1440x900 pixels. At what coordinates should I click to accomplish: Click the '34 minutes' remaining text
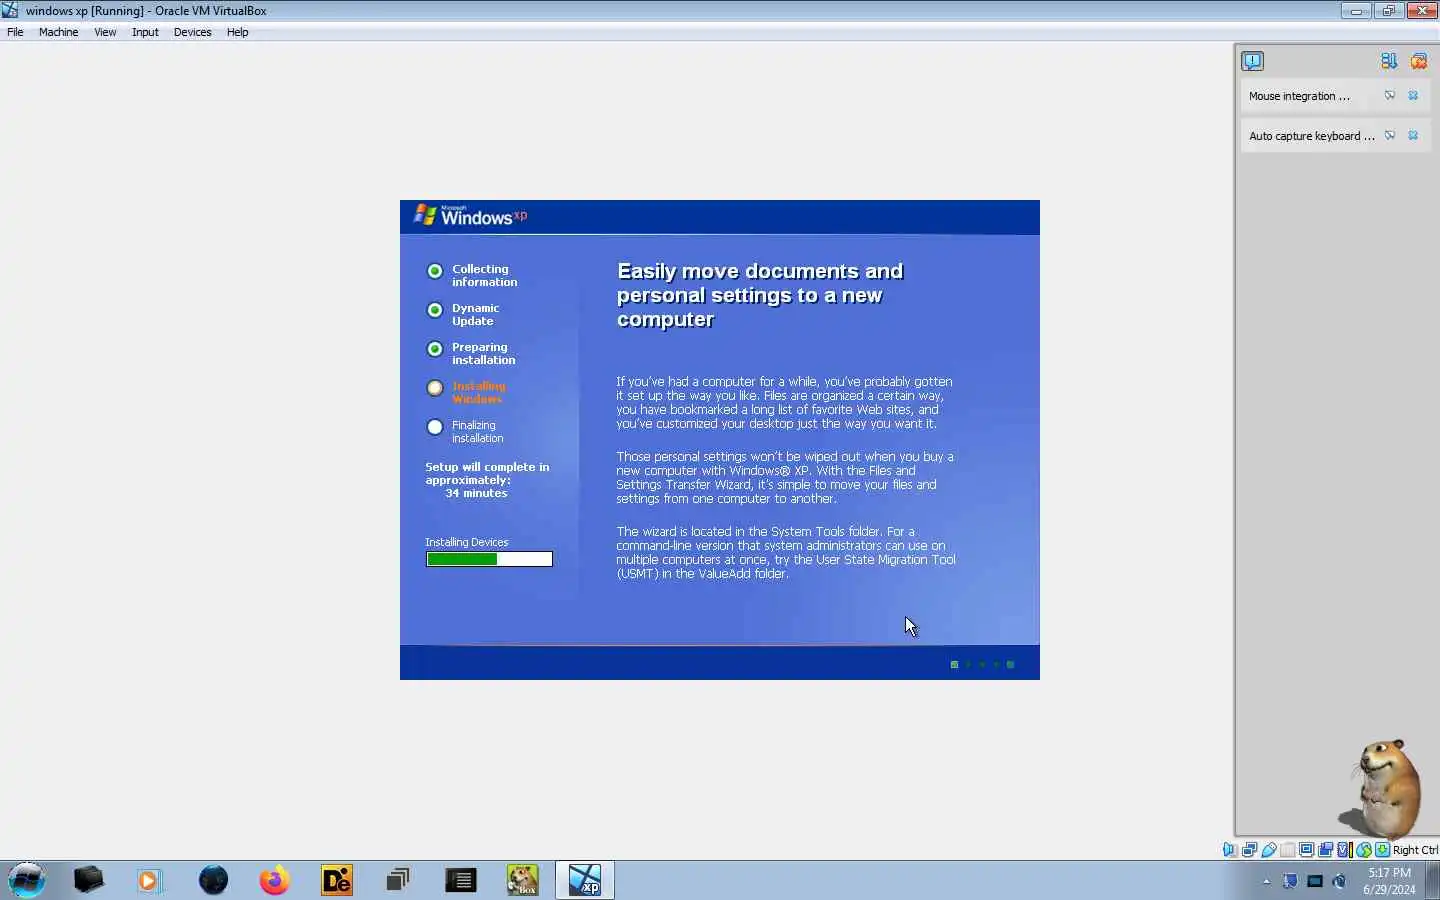[476, 493]
